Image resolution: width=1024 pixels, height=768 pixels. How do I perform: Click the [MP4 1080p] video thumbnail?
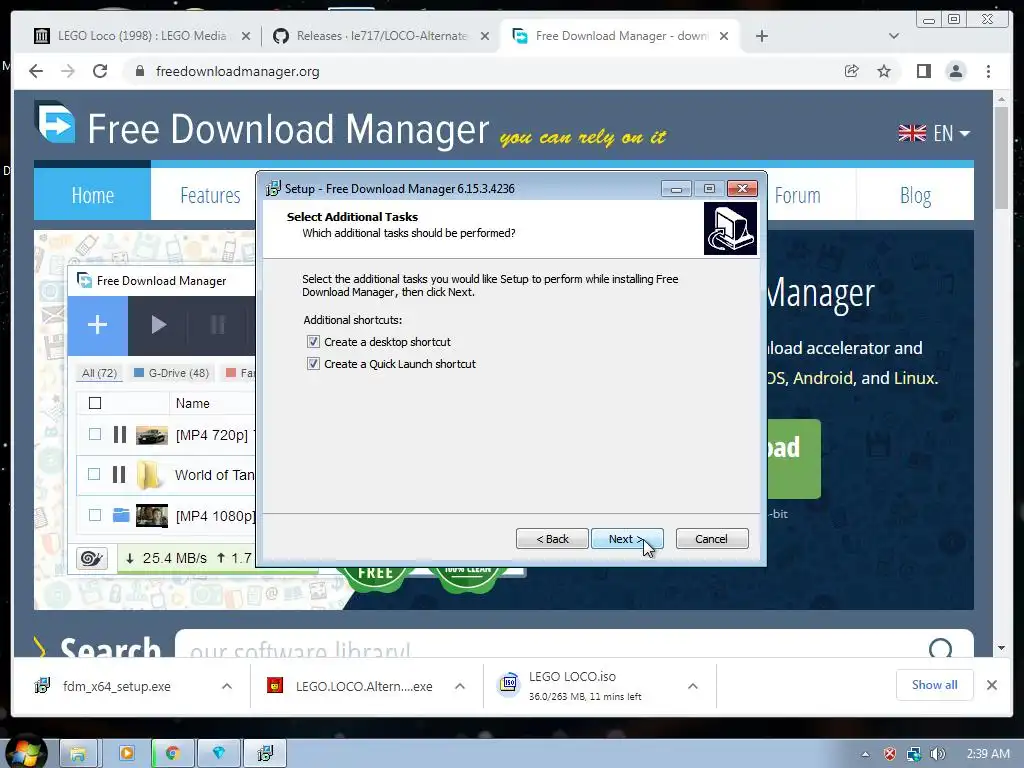tap(152, 515)
